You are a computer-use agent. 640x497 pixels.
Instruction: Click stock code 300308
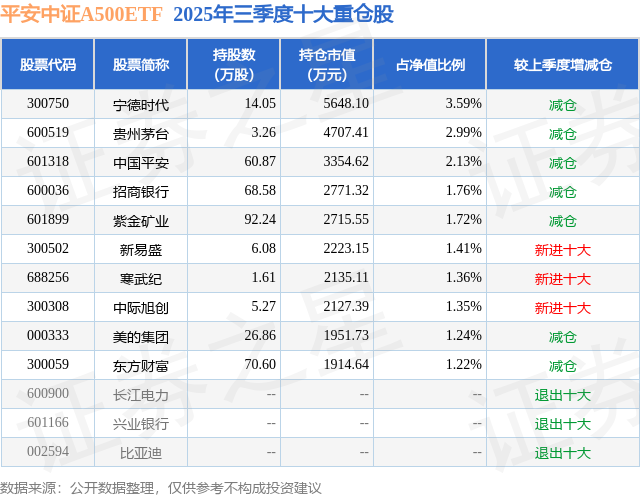coord(48,306)
